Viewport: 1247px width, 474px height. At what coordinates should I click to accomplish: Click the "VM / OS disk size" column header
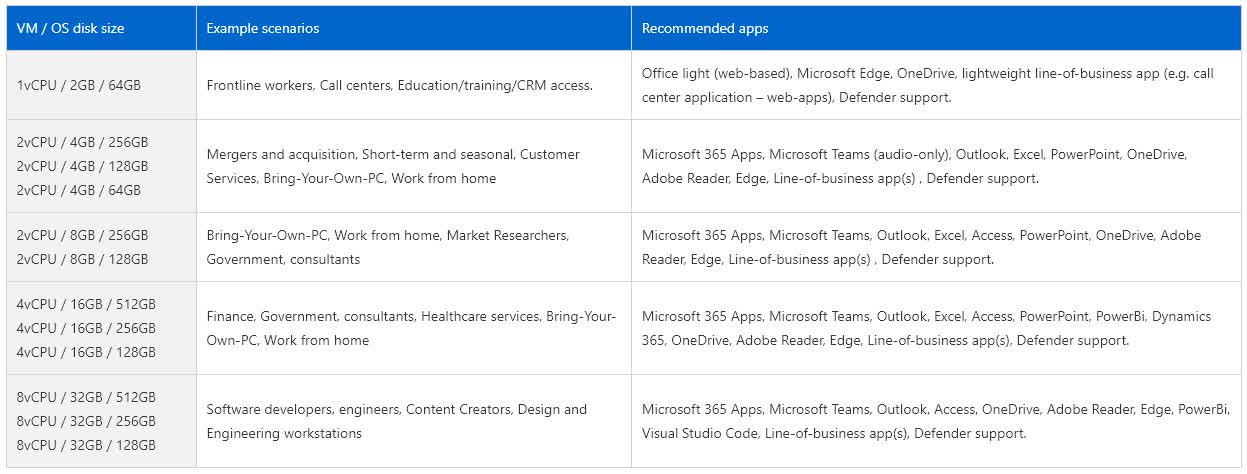click(x=70, y=29)
